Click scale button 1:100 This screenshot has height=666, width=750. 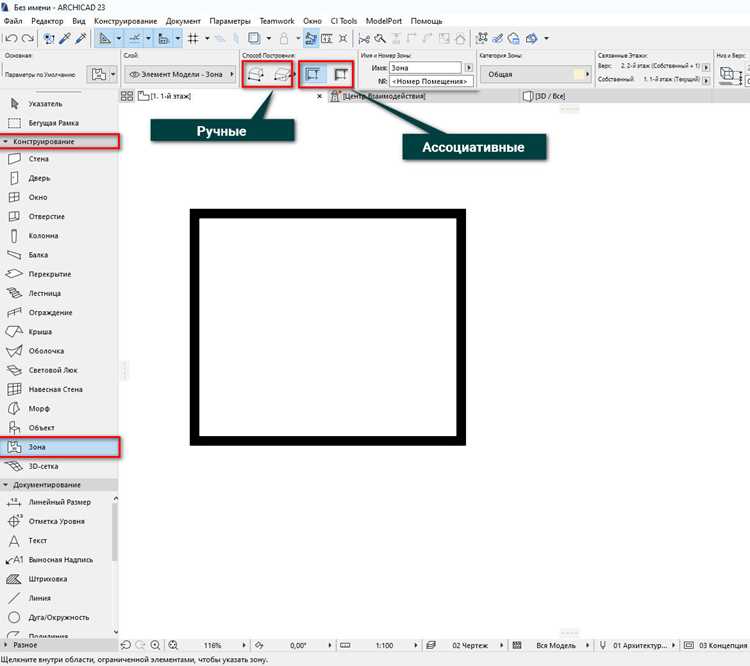(x=385, y=645)
